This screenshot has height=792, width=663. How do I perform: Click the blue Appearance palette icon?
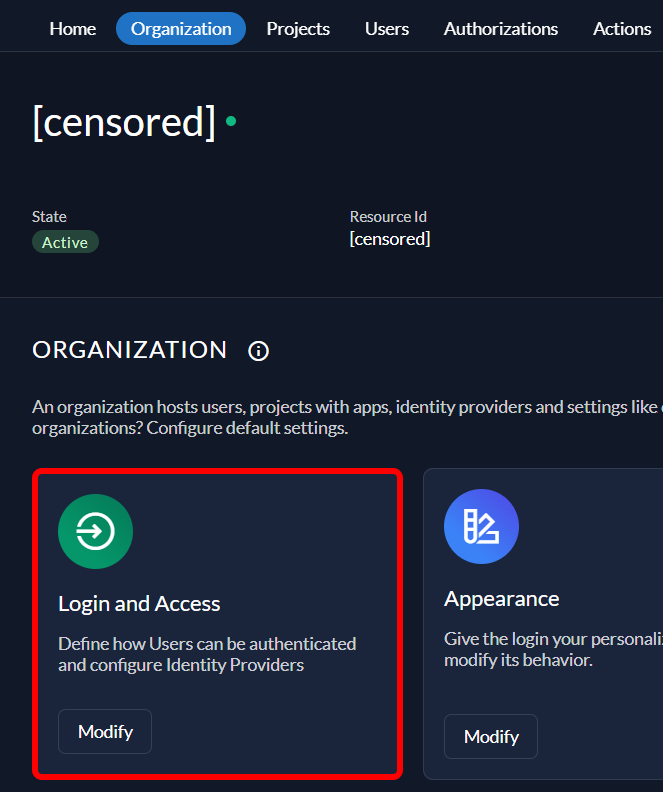point(481,526)
